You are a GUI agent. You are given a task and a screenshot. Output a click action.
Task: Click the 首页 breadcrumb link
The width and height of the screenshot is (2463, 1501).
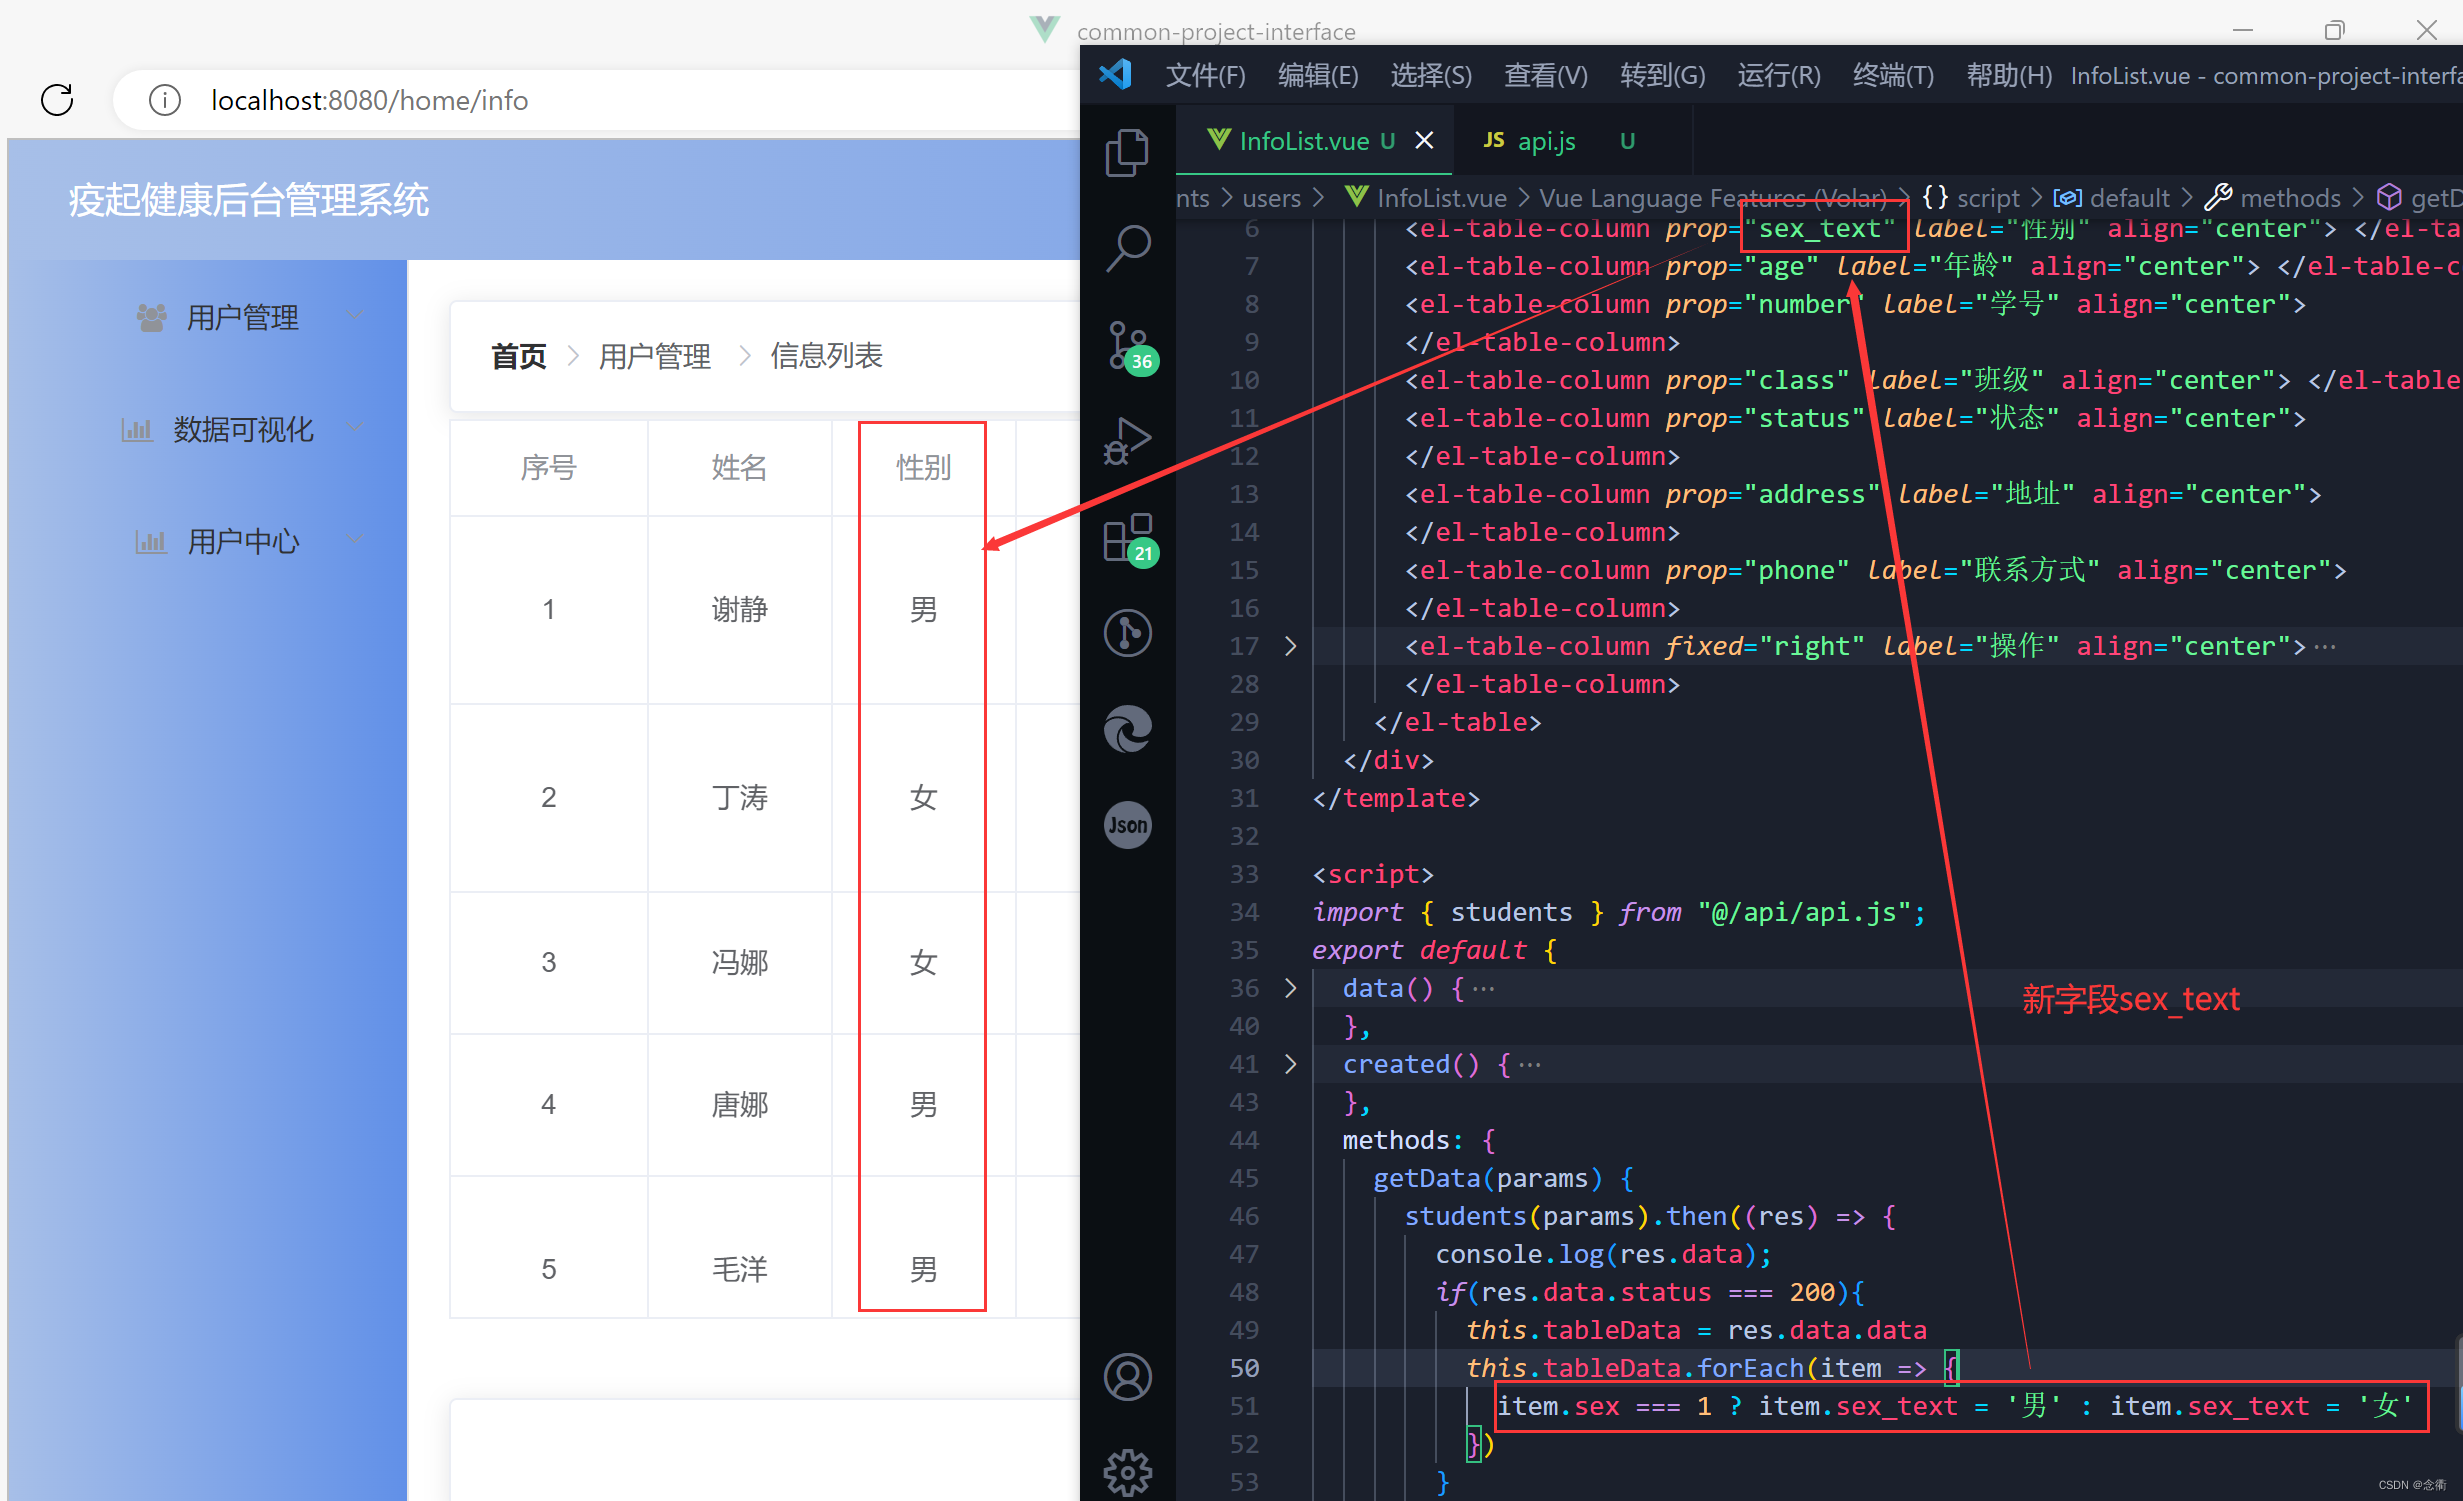pyautogui.click(x=518, y=356)
